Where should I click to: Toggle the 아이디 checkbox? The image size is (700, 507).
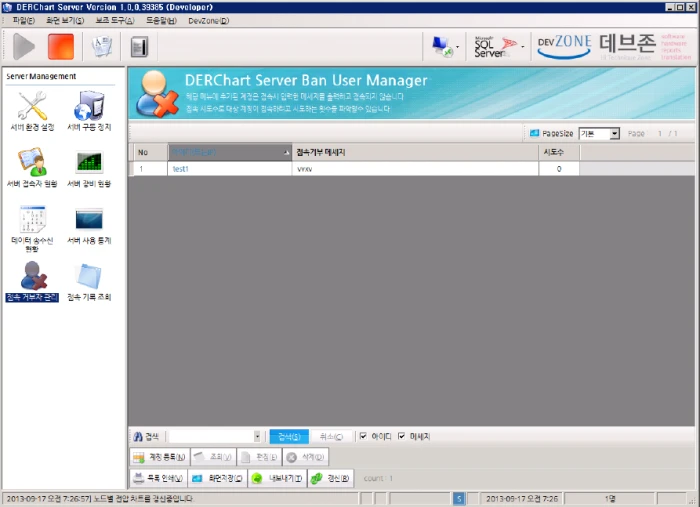(363, 436)
